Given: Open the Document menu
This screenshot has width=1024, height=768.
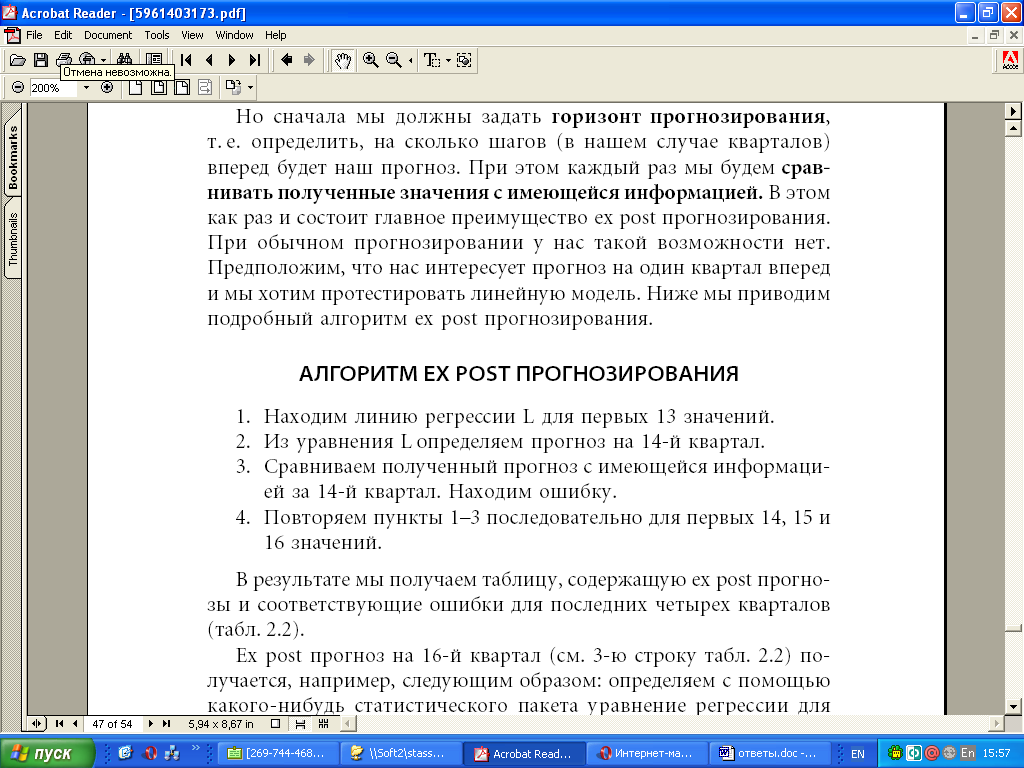Looking at the screenshot, I should 108,35.
